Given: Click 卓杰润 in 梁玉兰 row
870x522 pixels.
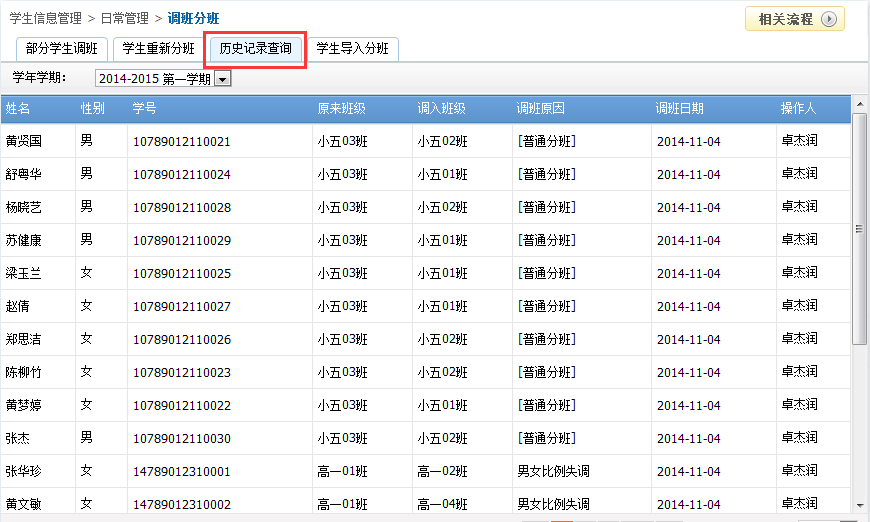Looking at the screenshot, I should point(800,273).
